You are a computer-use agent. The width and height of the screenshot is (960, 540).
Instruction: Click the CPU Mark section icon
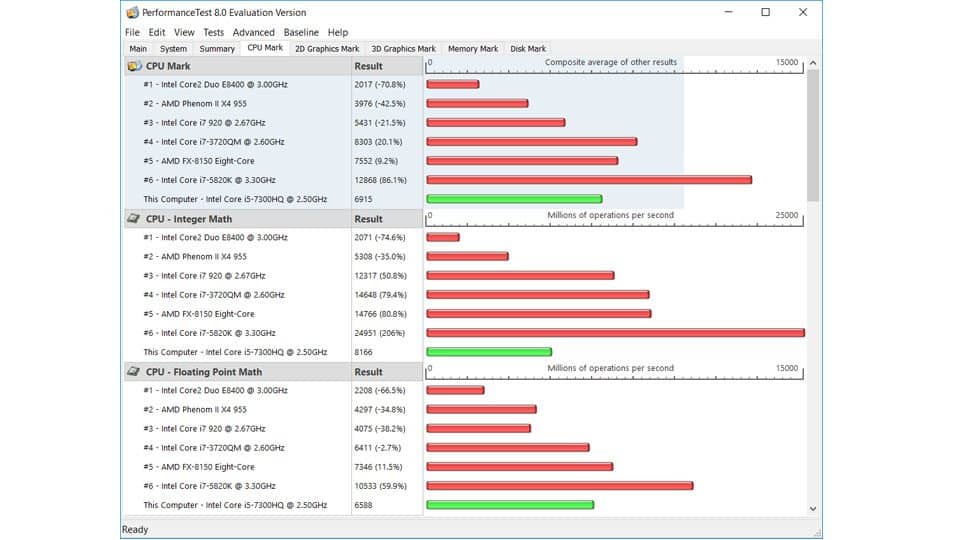(134, 66)
